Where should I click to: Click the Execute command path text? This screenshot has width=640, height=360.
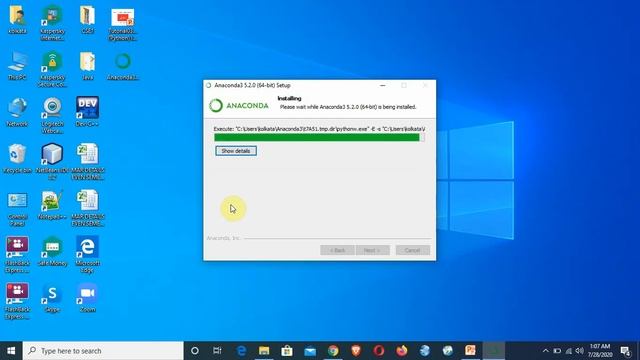(x=319, y=129)
